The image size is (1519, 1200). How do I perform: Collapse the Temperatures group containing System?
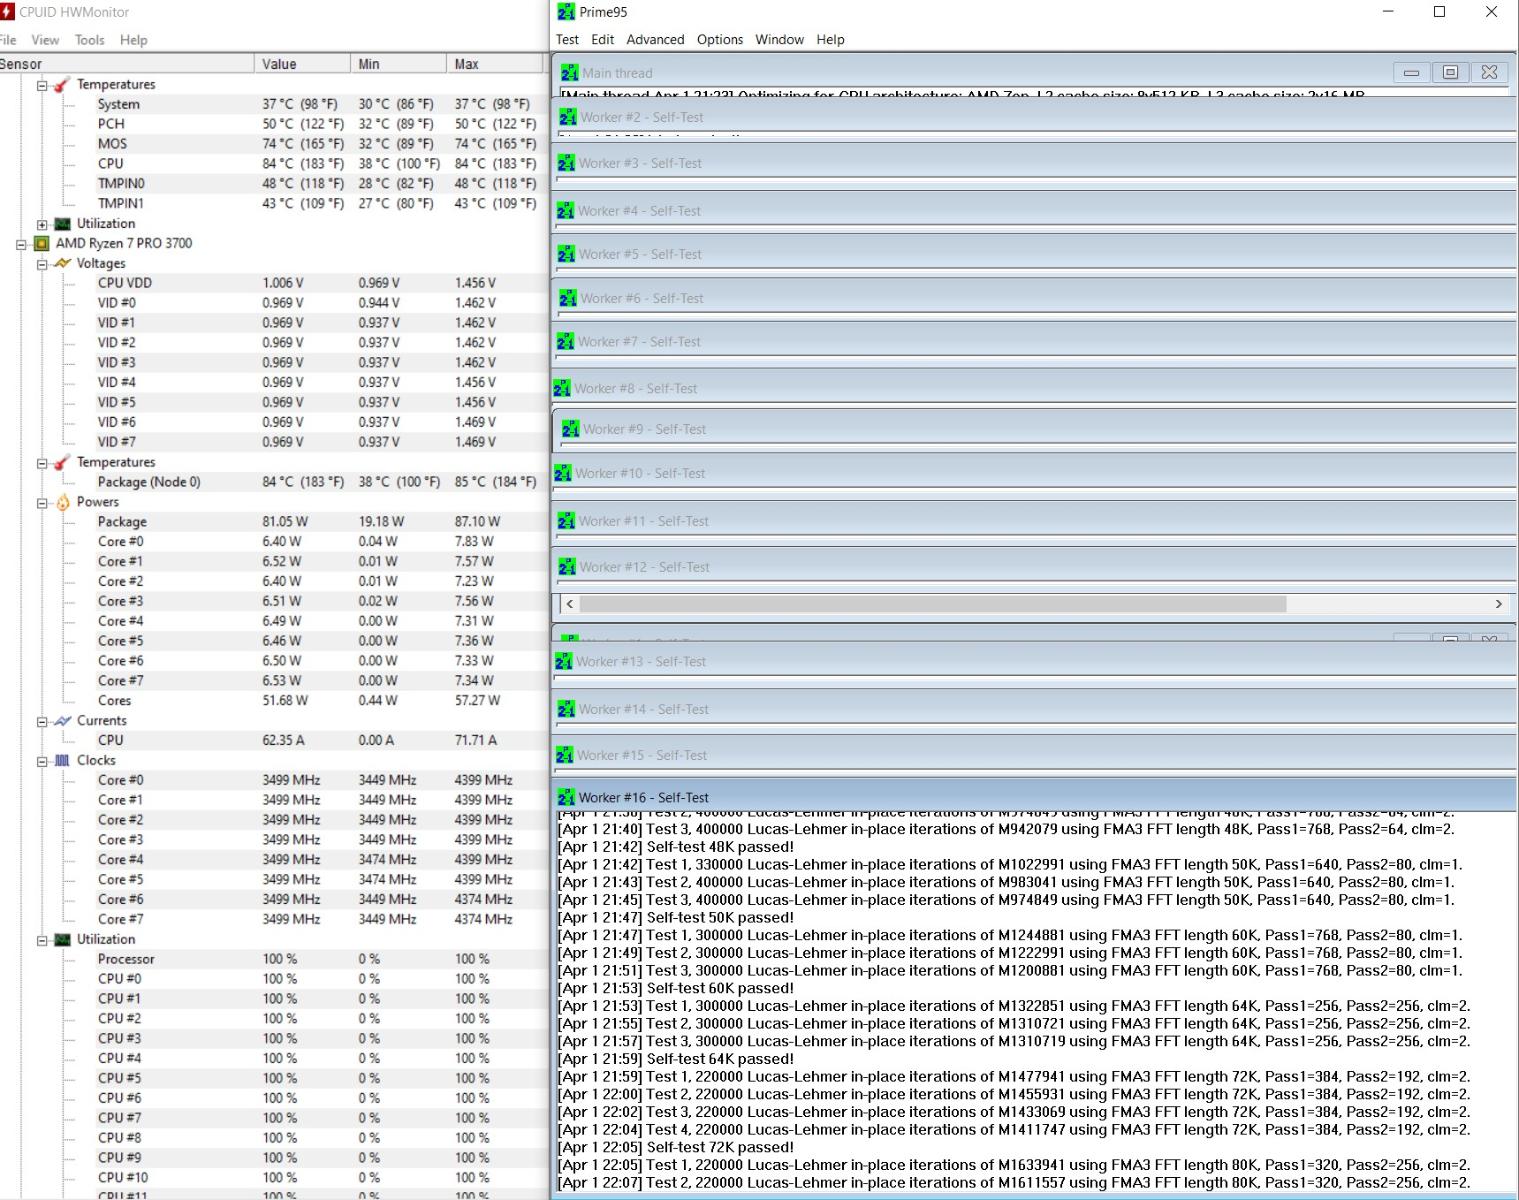click(x=42, y=85)
